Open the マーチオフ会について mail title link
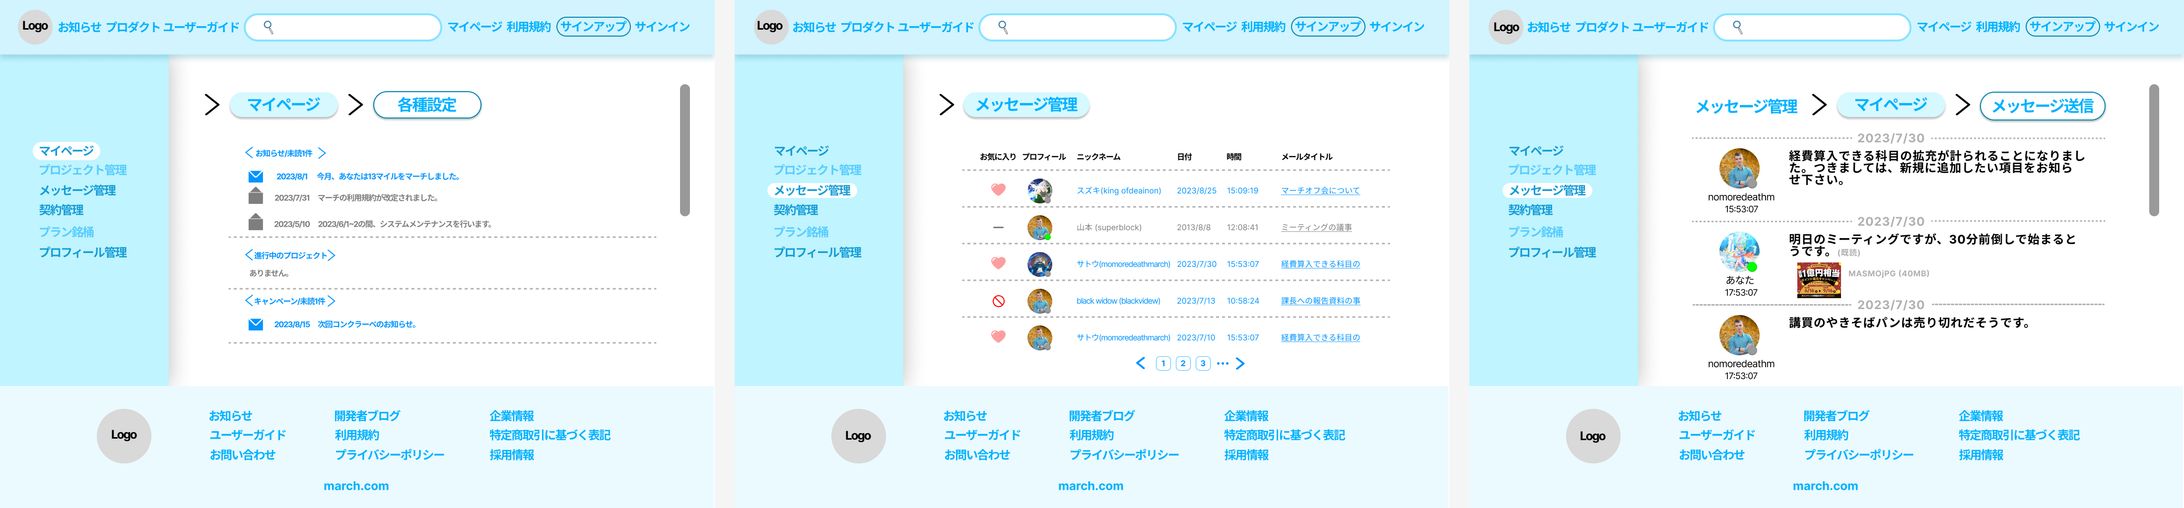 [1320, 190]
